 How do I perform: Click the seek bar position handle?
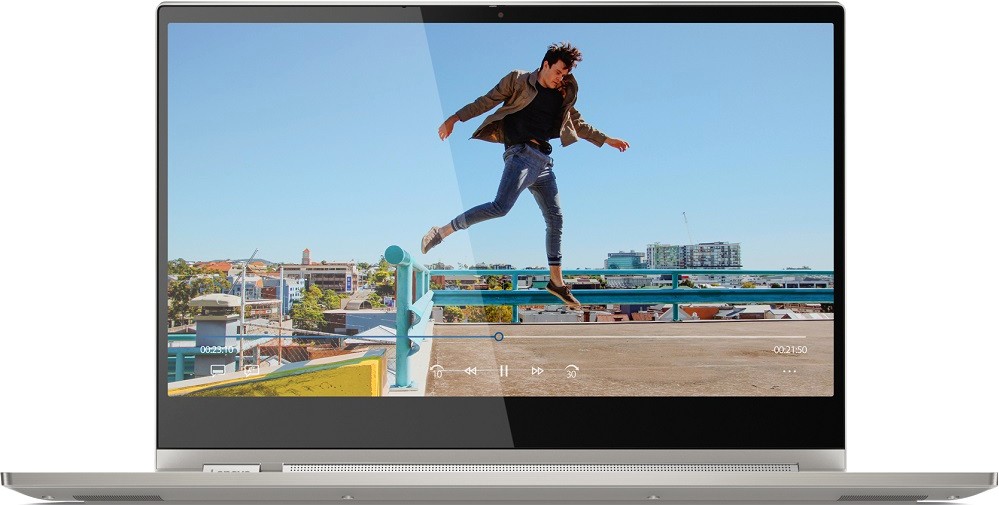coord(499,337)
